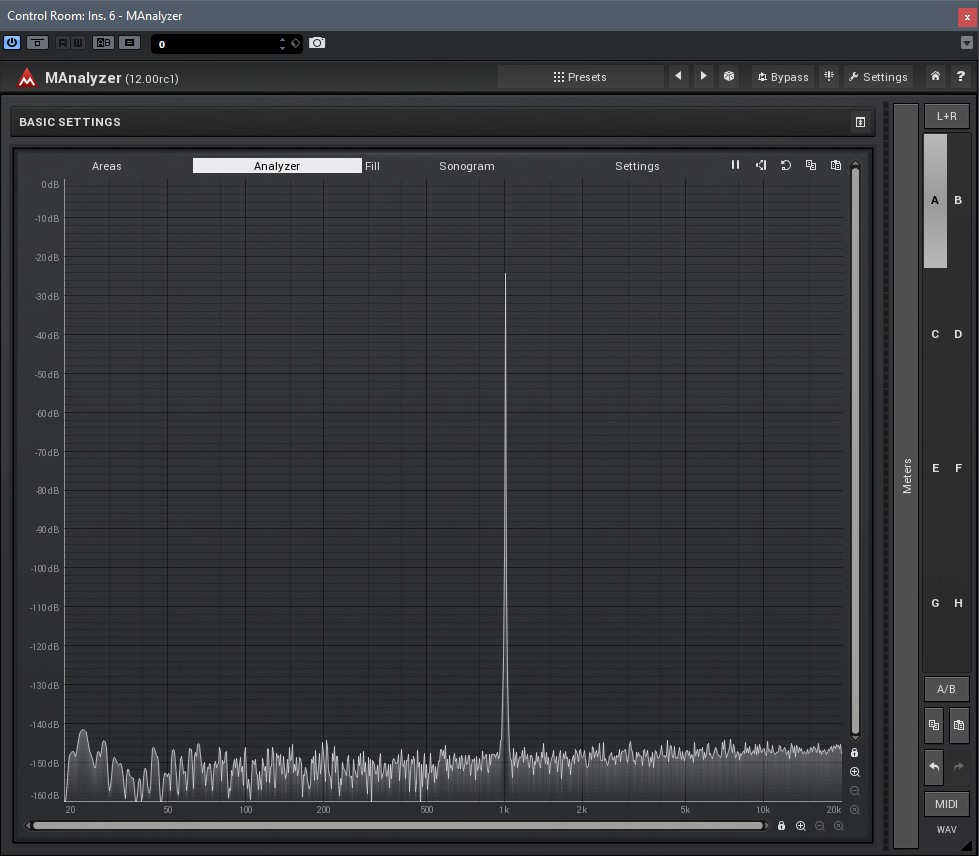Expand the Meters side panel

point(906,476)
